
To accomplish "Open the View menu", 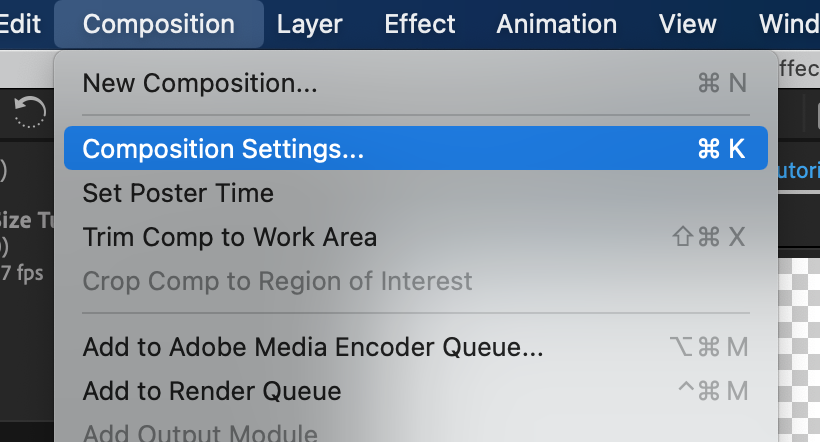I will pyautogui.click(x=688, y=24).
